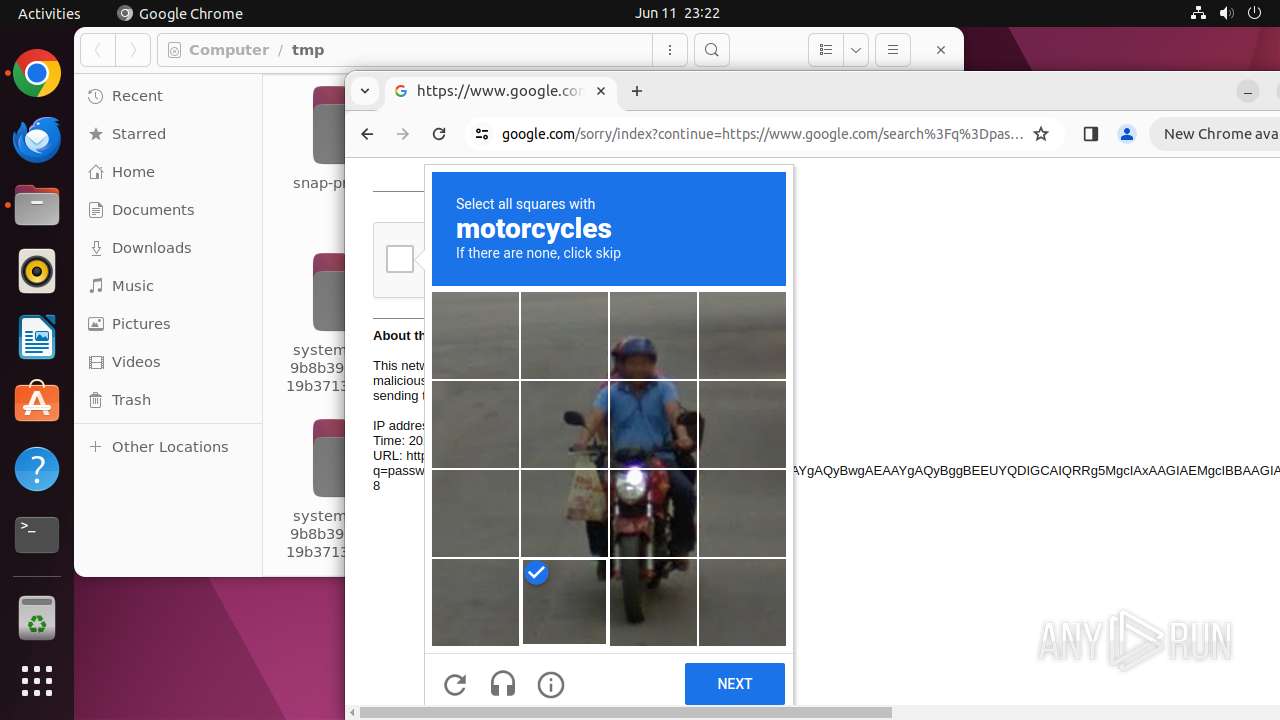Search in Files window
This screenshot has height=720, width=1280.
[711, 50]
